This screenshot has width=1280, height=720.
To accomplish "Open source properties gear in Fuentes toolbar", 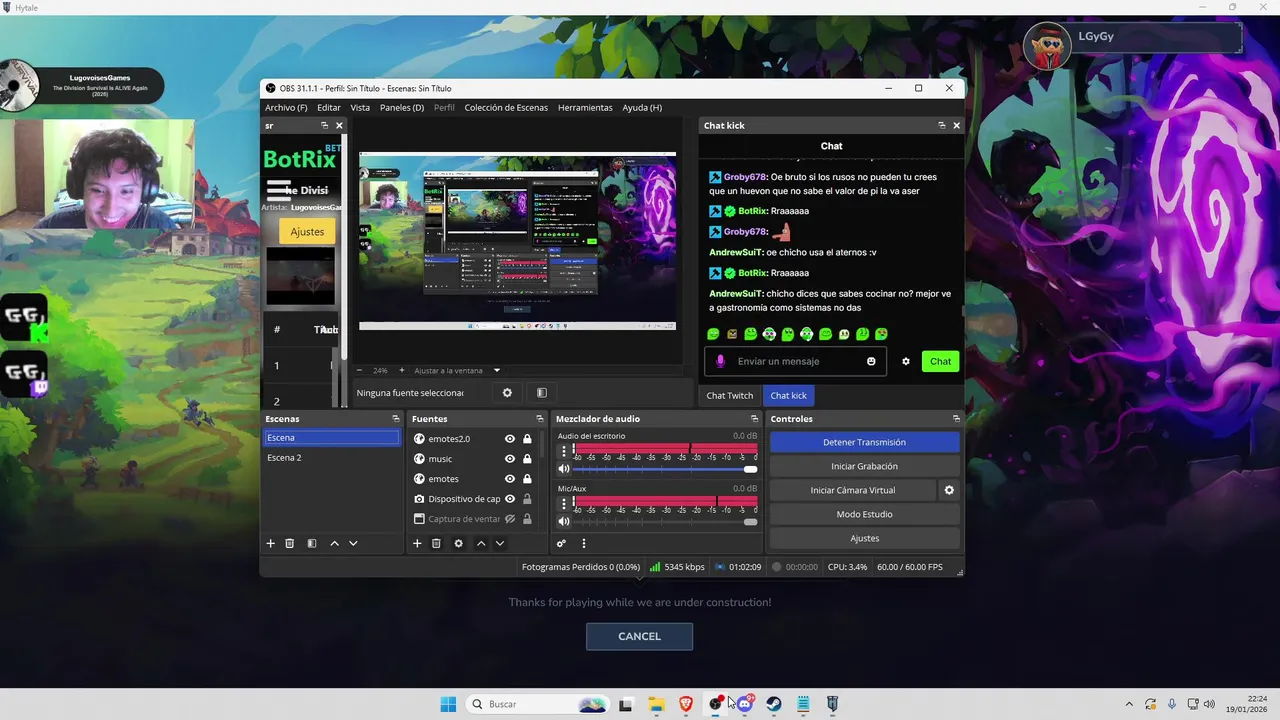I will click(x=458, y=543).
